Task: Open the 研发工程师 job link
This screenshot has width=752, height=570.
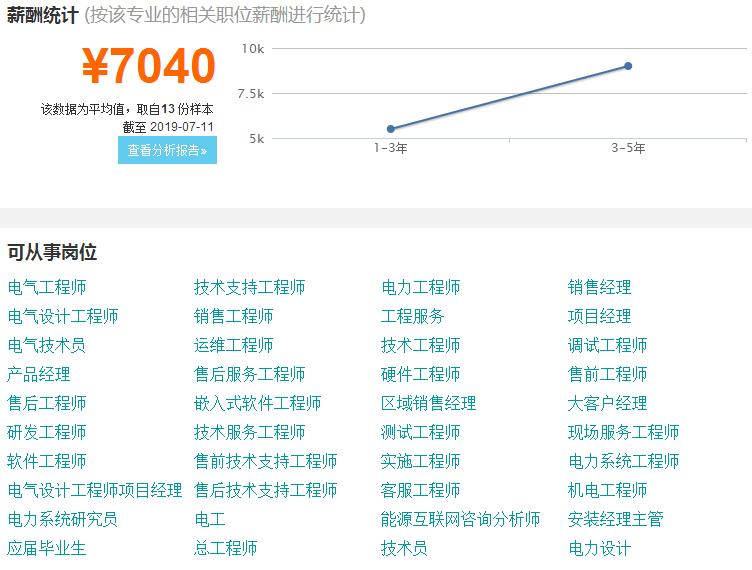Action: click(47, 432)
